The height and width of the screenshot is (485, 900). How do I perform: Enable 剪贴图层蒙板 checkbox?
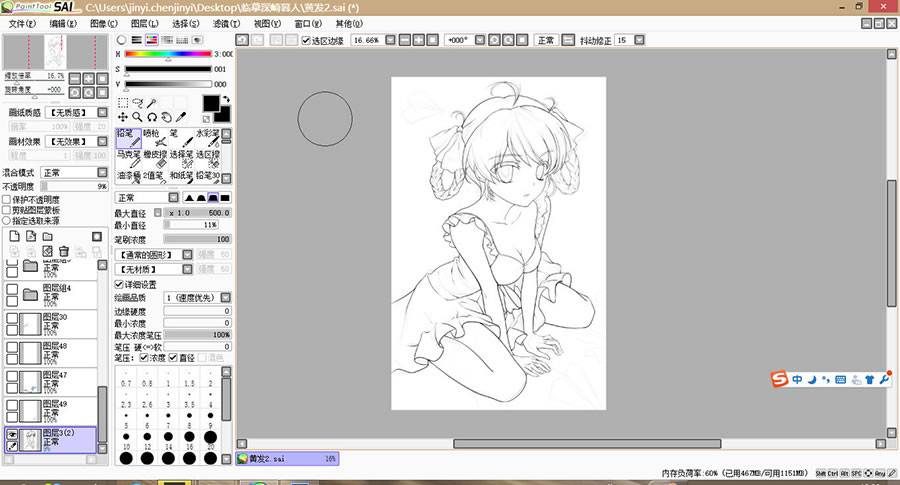point(6,210)
